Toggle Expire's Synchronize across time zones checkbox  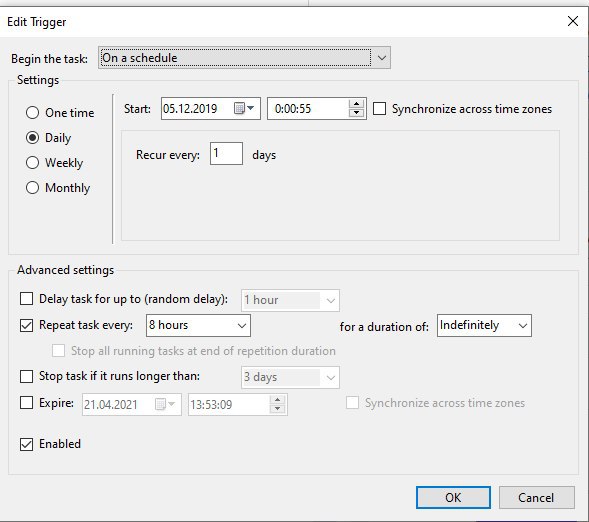pyautogui.click(x=352, y=403)
